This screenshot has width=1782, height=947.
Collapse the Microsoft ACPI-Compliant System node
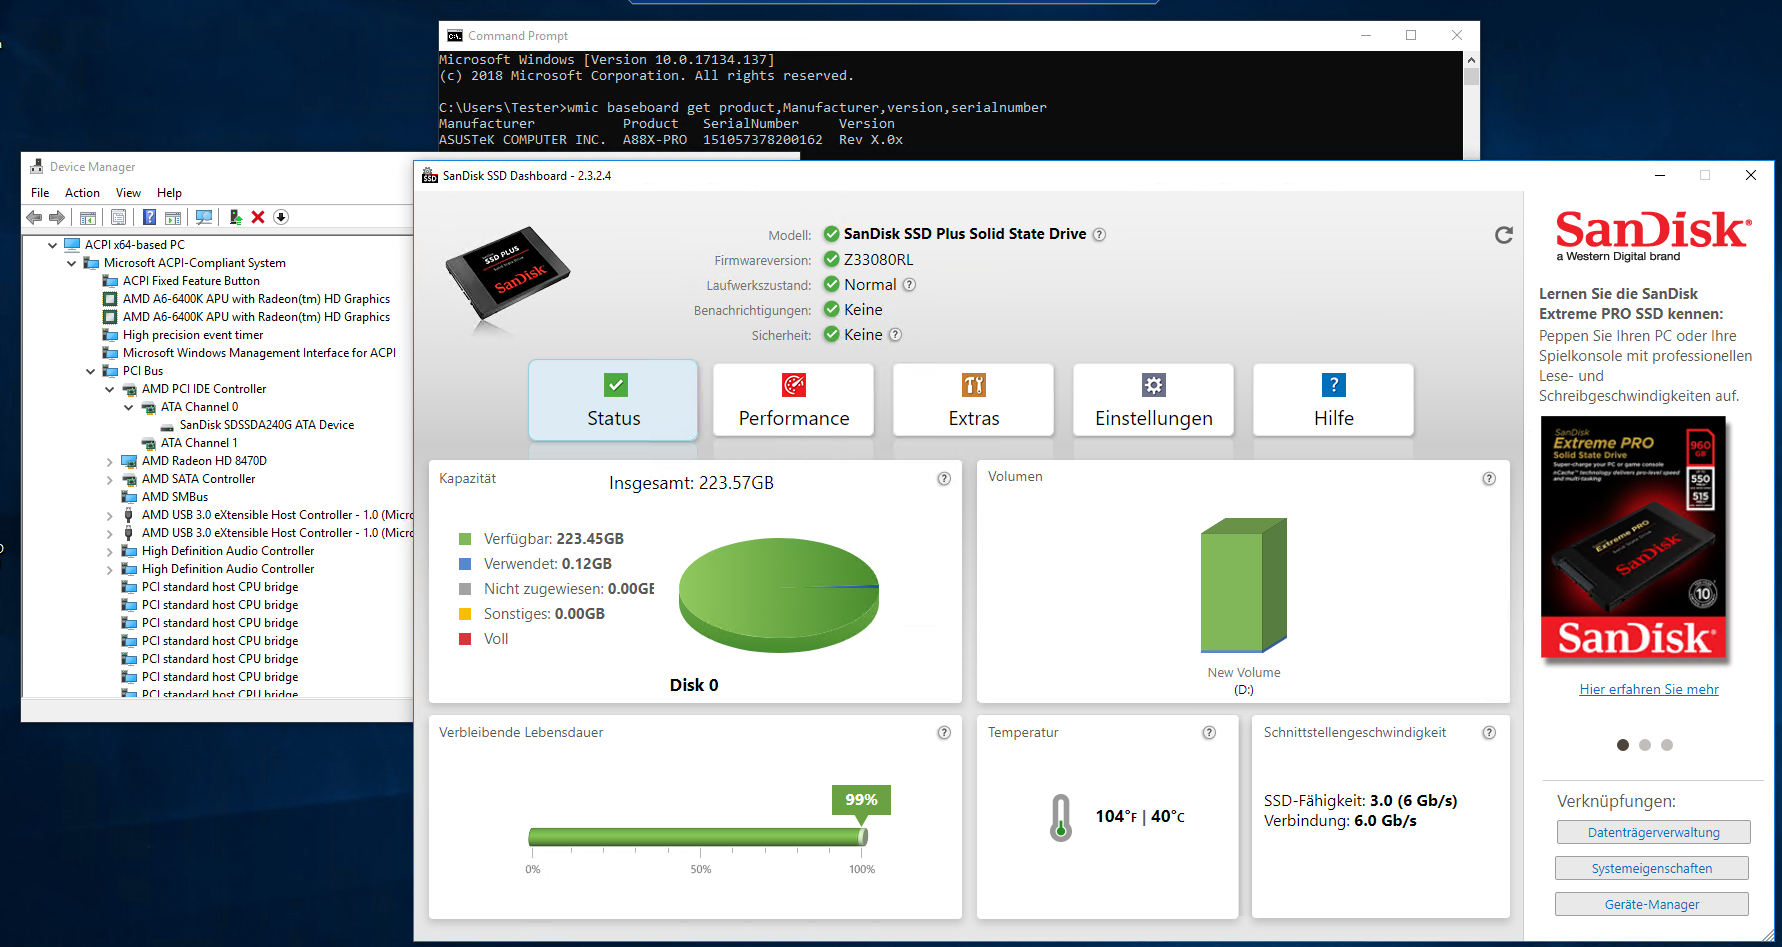72,263
